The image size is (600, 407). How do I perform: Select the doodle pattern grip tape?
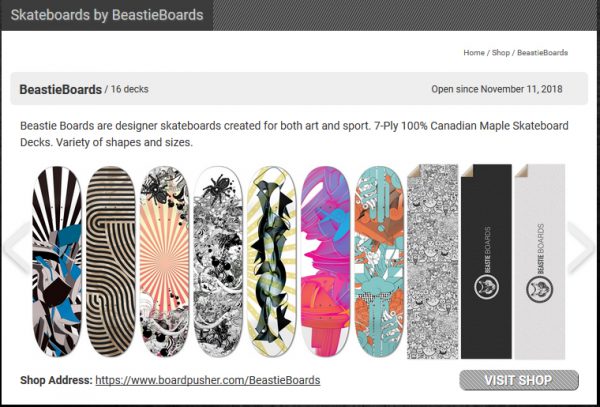point(432,262)
